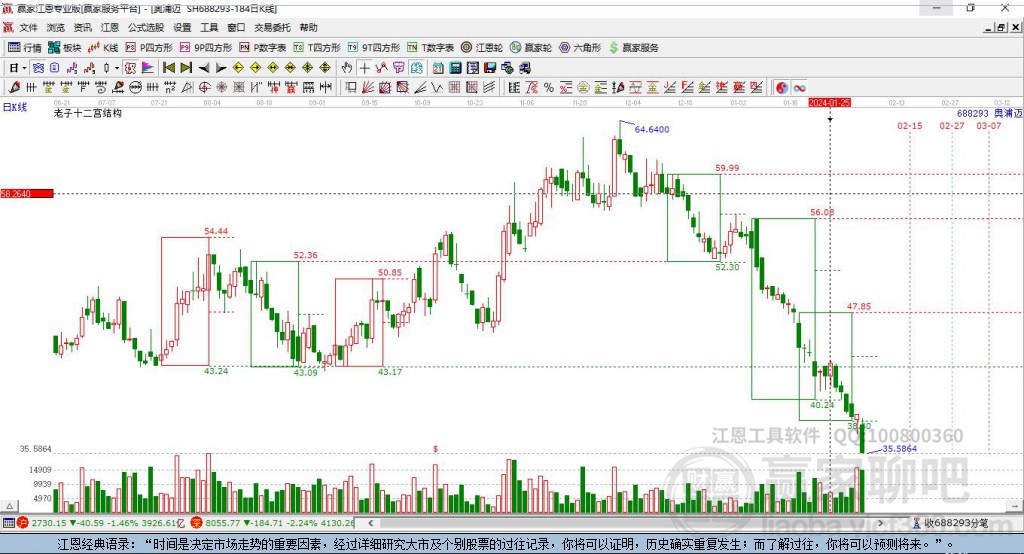This screenshot has width=1024, height=554.
Task: Open the 9T四方形 tool
Action: click(374, 48)
